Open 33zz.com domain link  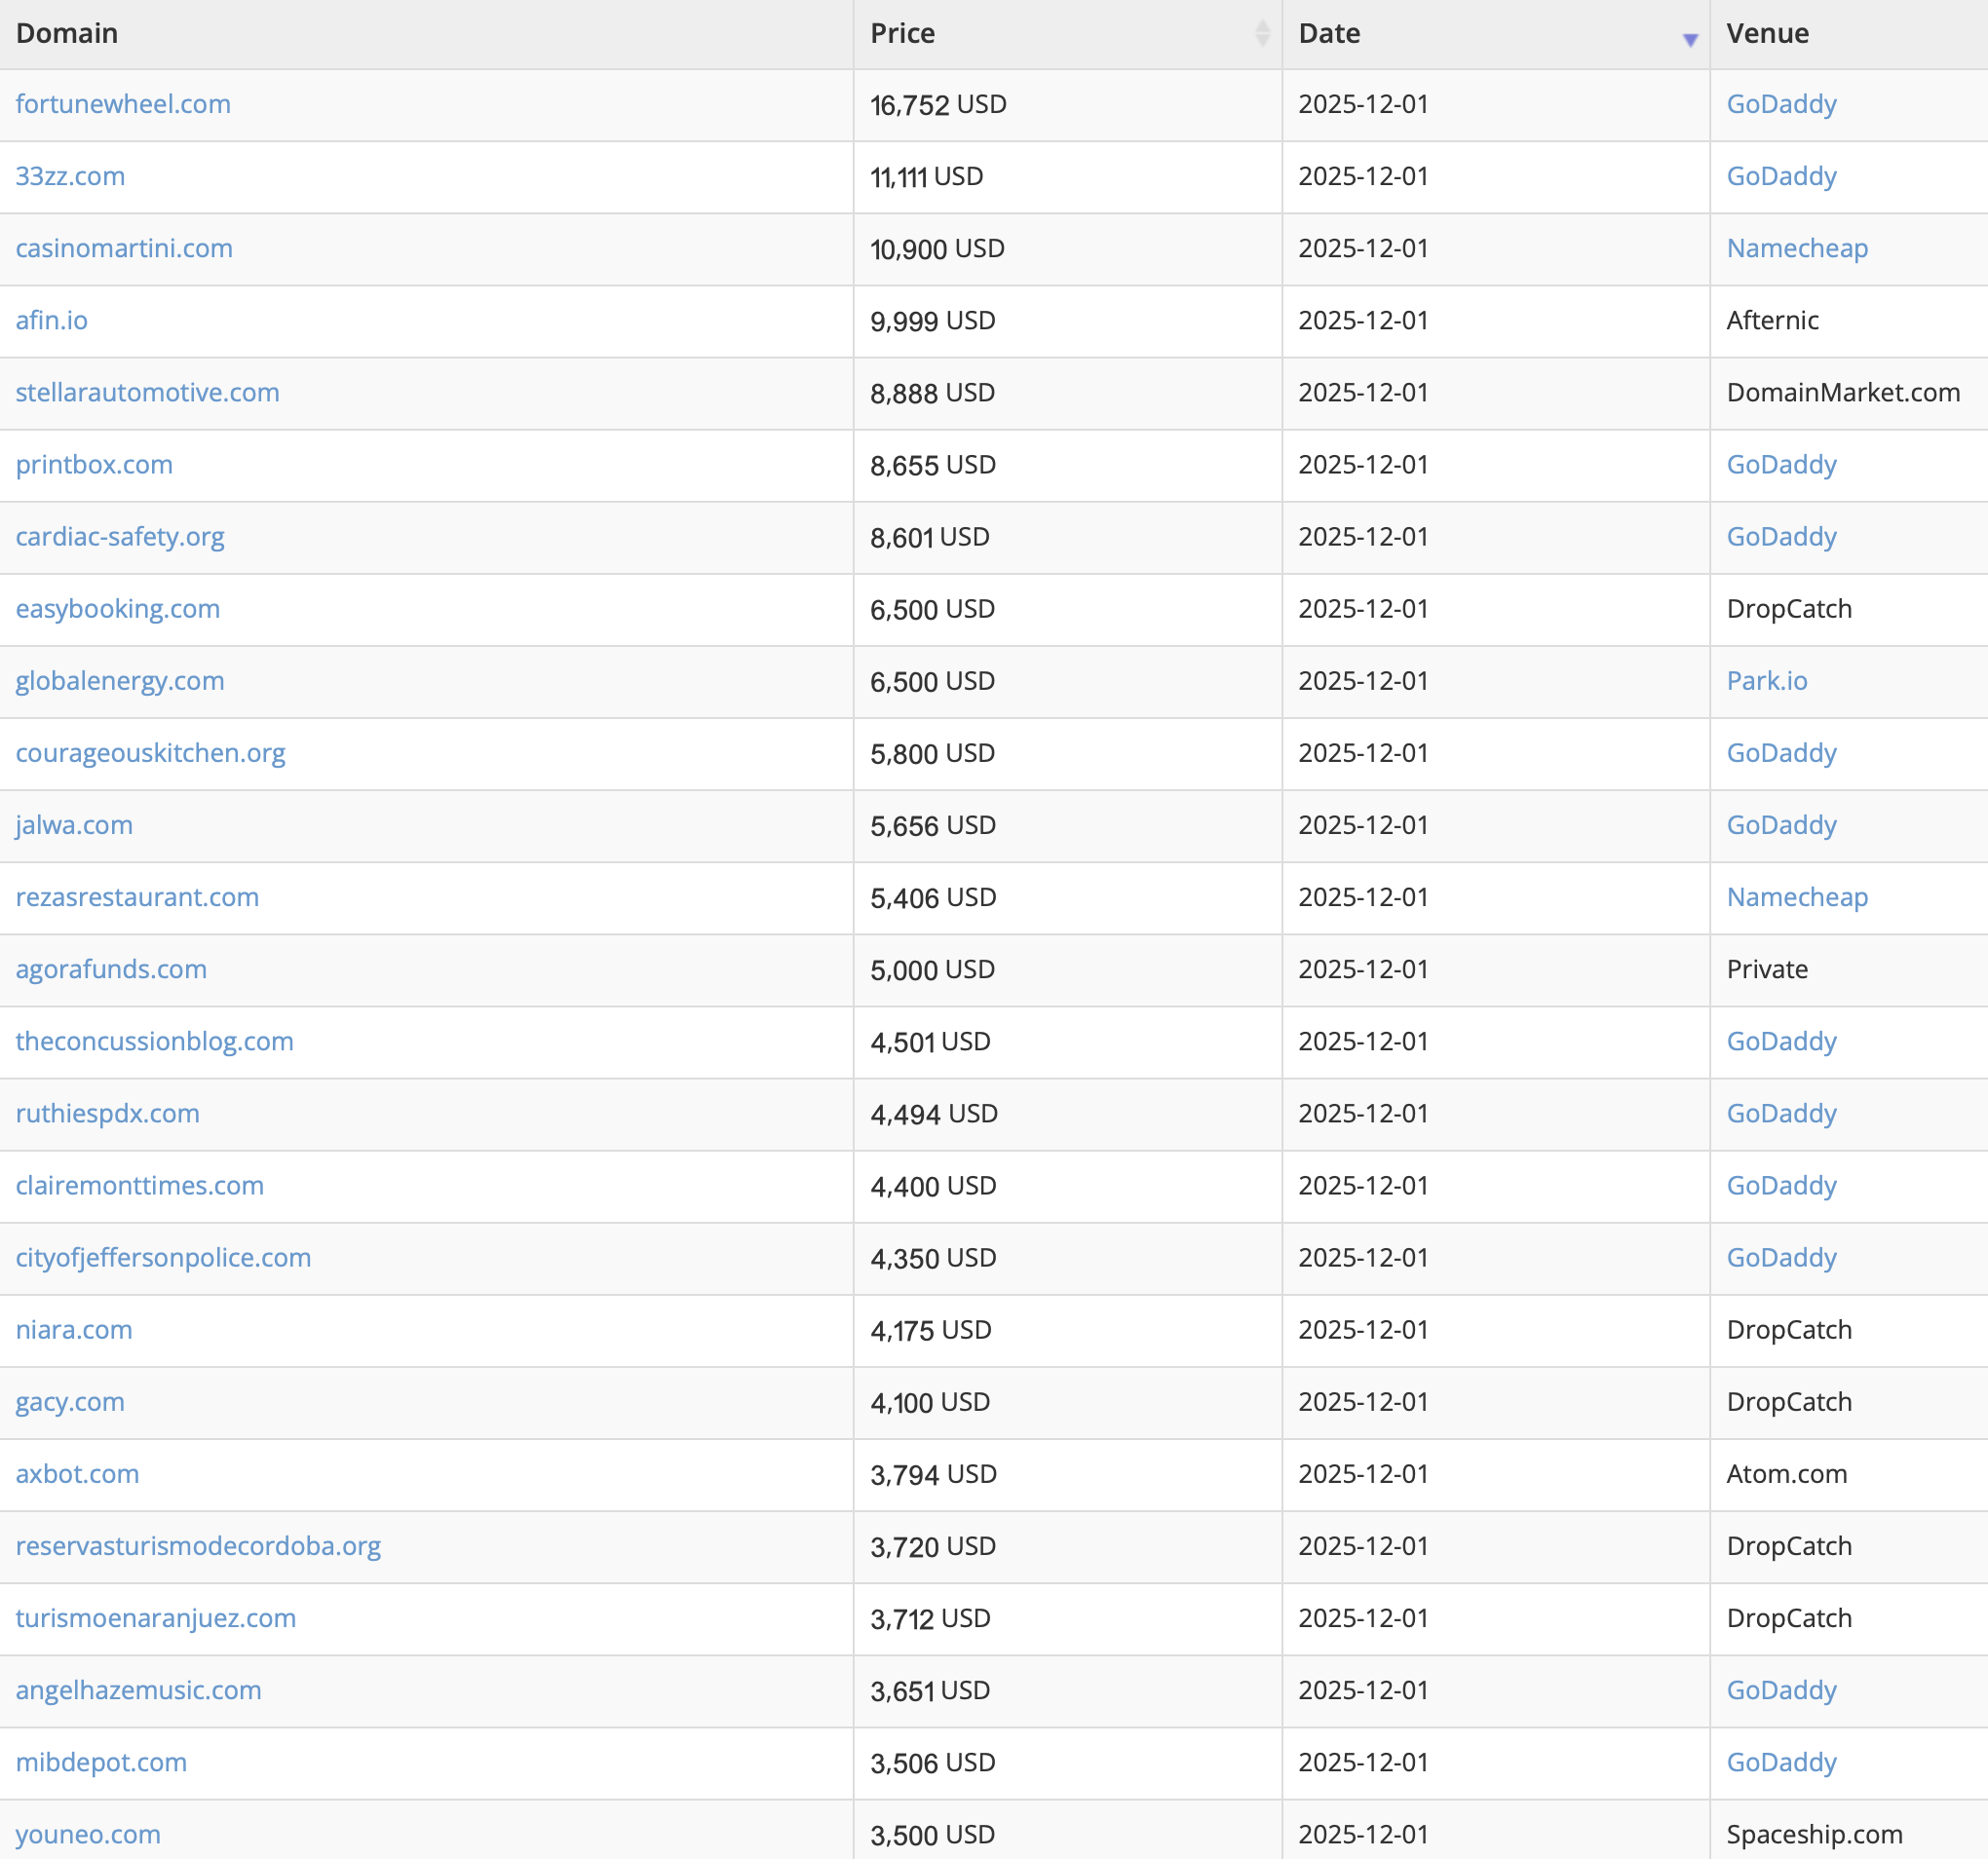point(70,176)
